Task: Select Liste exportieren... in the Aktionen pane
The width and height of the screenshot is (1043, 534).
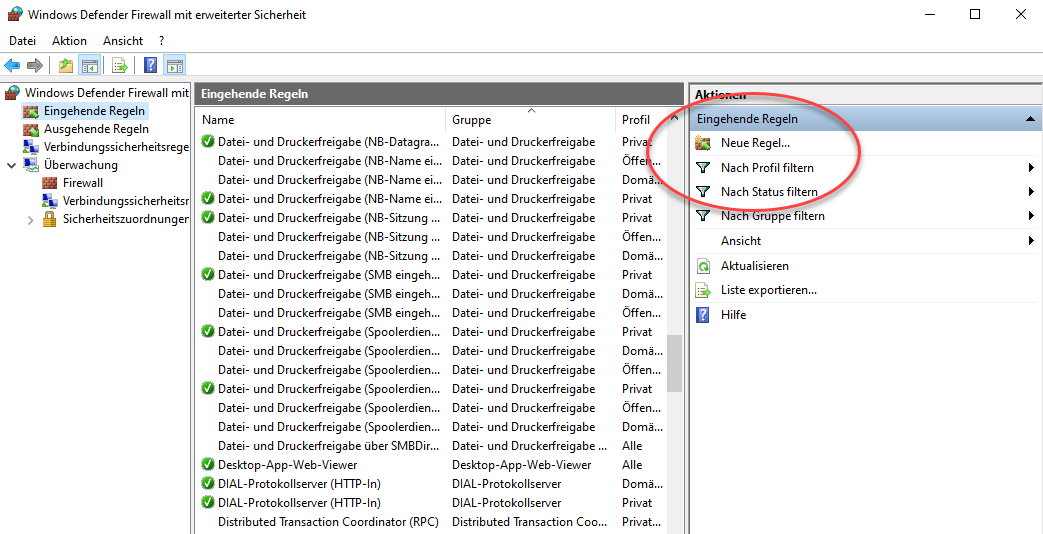Action: (768, 291)
